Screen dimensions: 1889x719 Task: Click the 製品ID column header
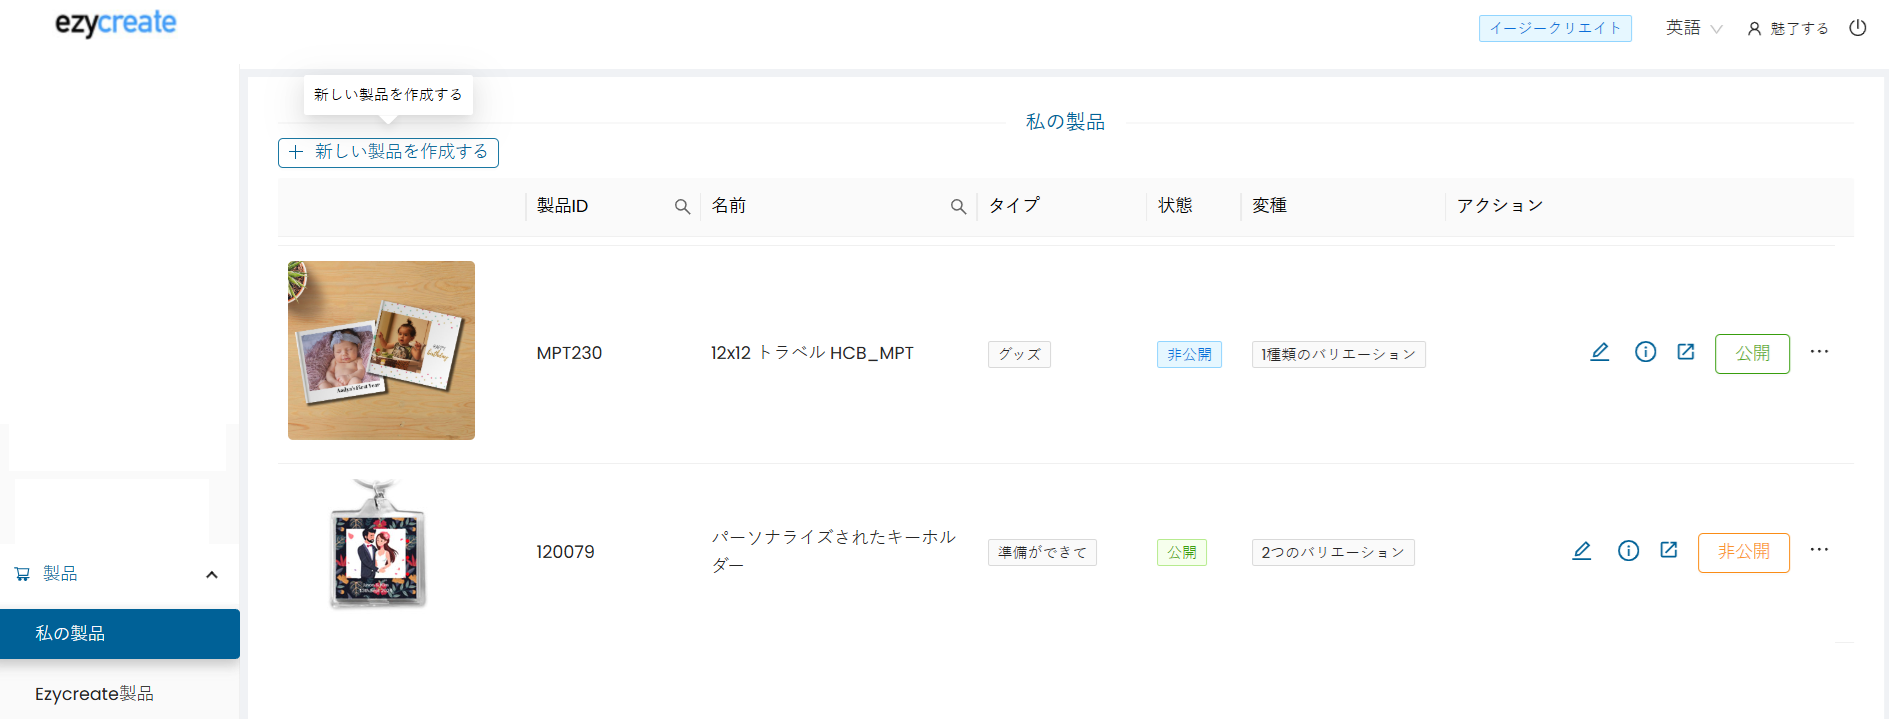562,206
